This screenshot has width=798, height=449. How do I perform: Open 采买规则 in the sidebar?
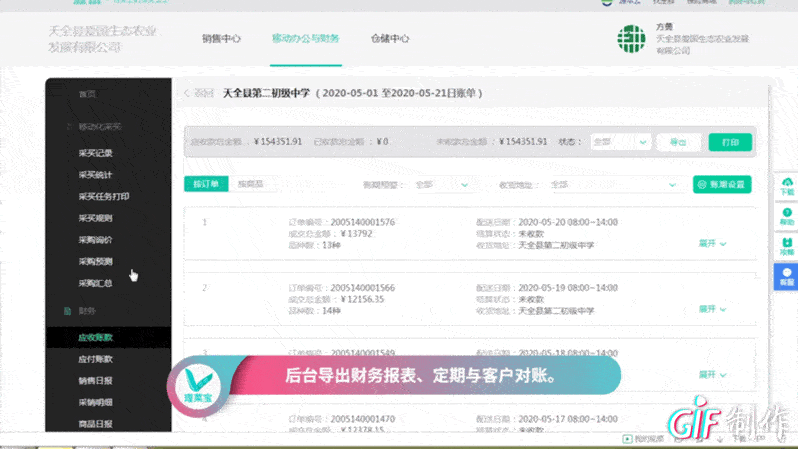coord(96,218)
